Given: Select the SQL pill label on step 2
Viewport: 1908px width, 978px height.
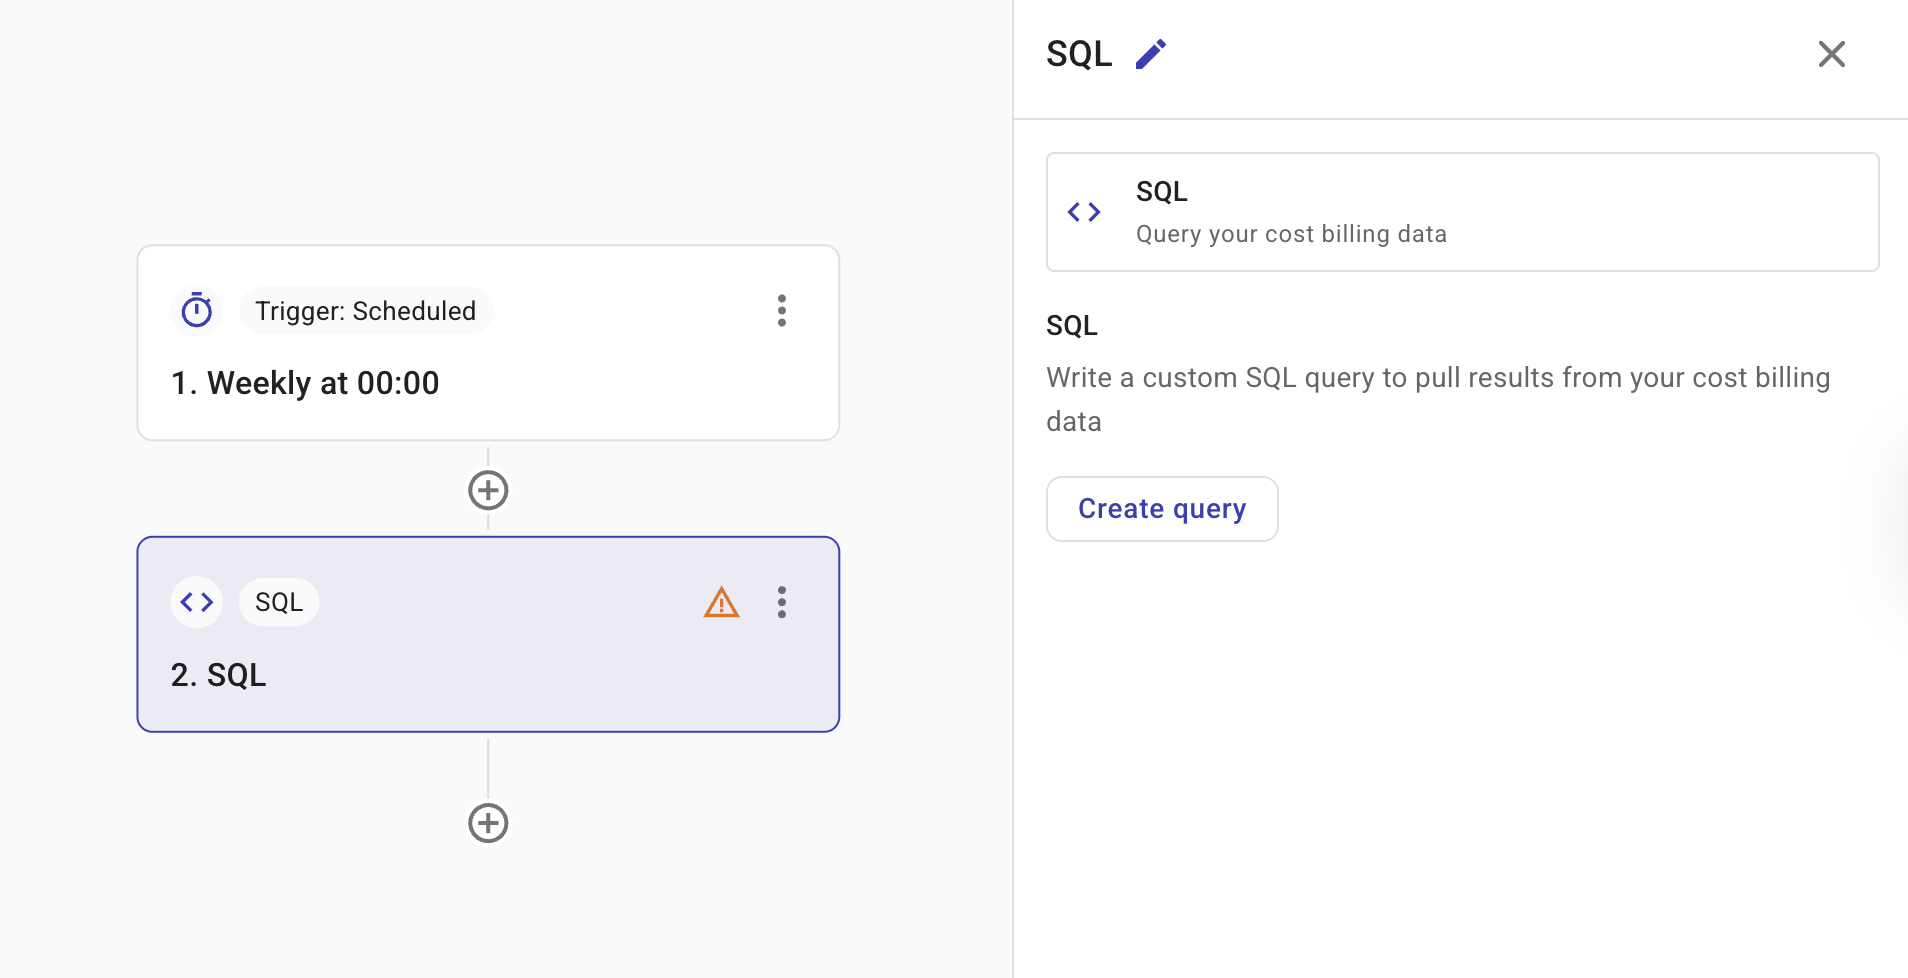Looking at the screenshot, I should 278,601.
